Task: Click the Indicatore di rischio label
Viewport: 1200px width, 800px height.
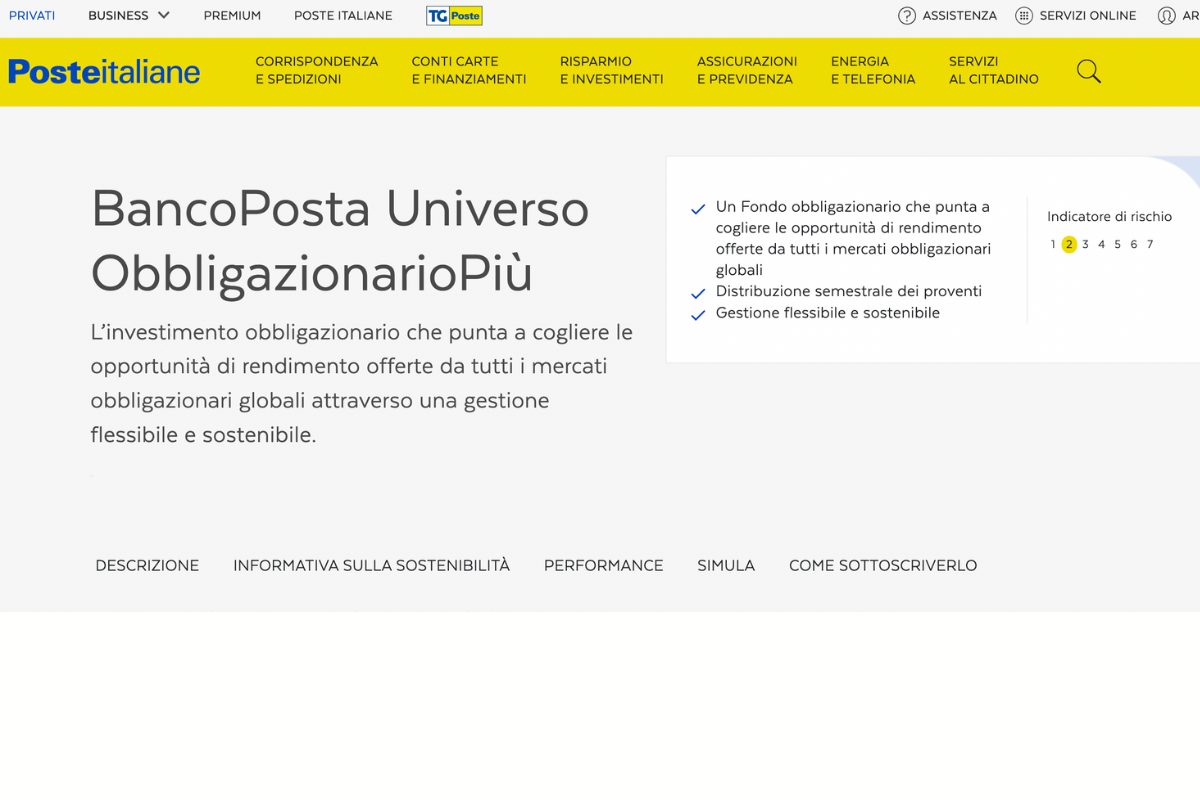Action: [1110, 216]
